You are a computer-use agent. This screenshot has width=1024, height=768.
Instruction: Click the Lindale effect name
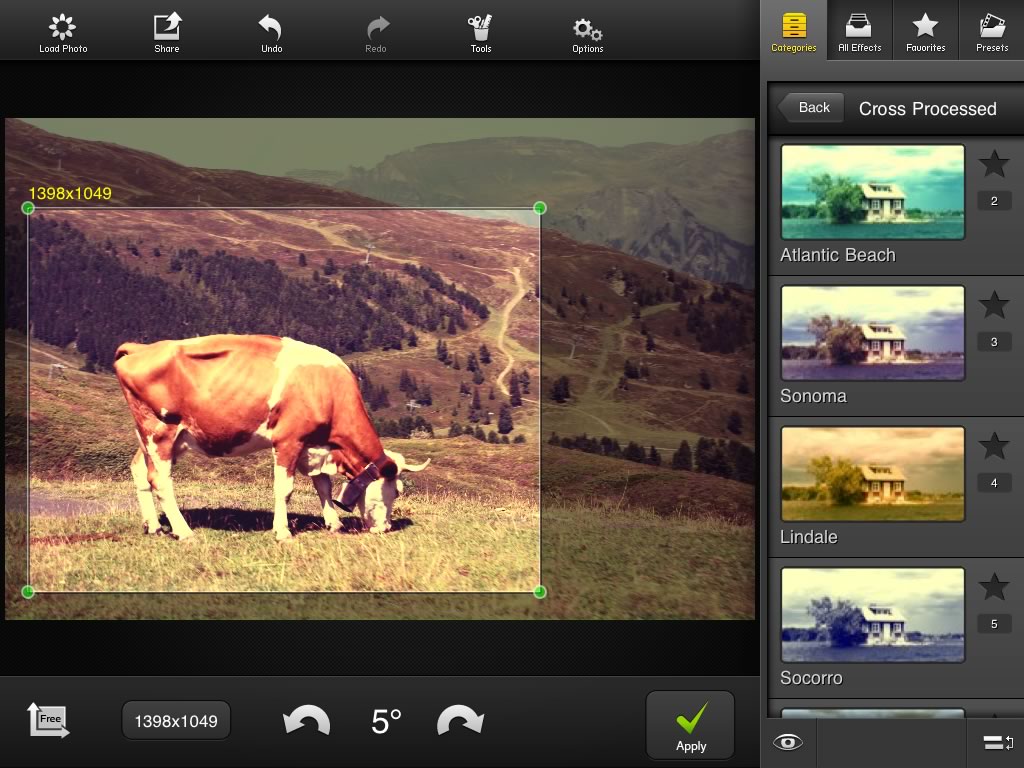[808, 537]
